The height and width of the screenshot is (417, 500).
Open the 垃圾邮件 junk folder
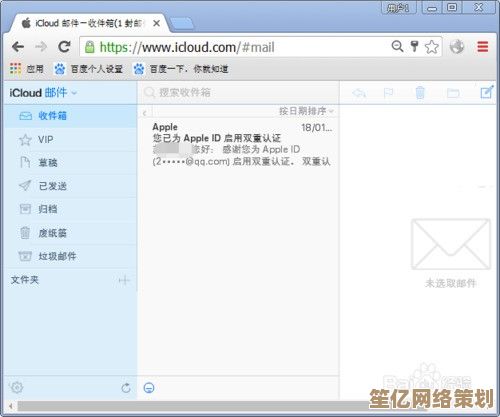coord(71,256)
